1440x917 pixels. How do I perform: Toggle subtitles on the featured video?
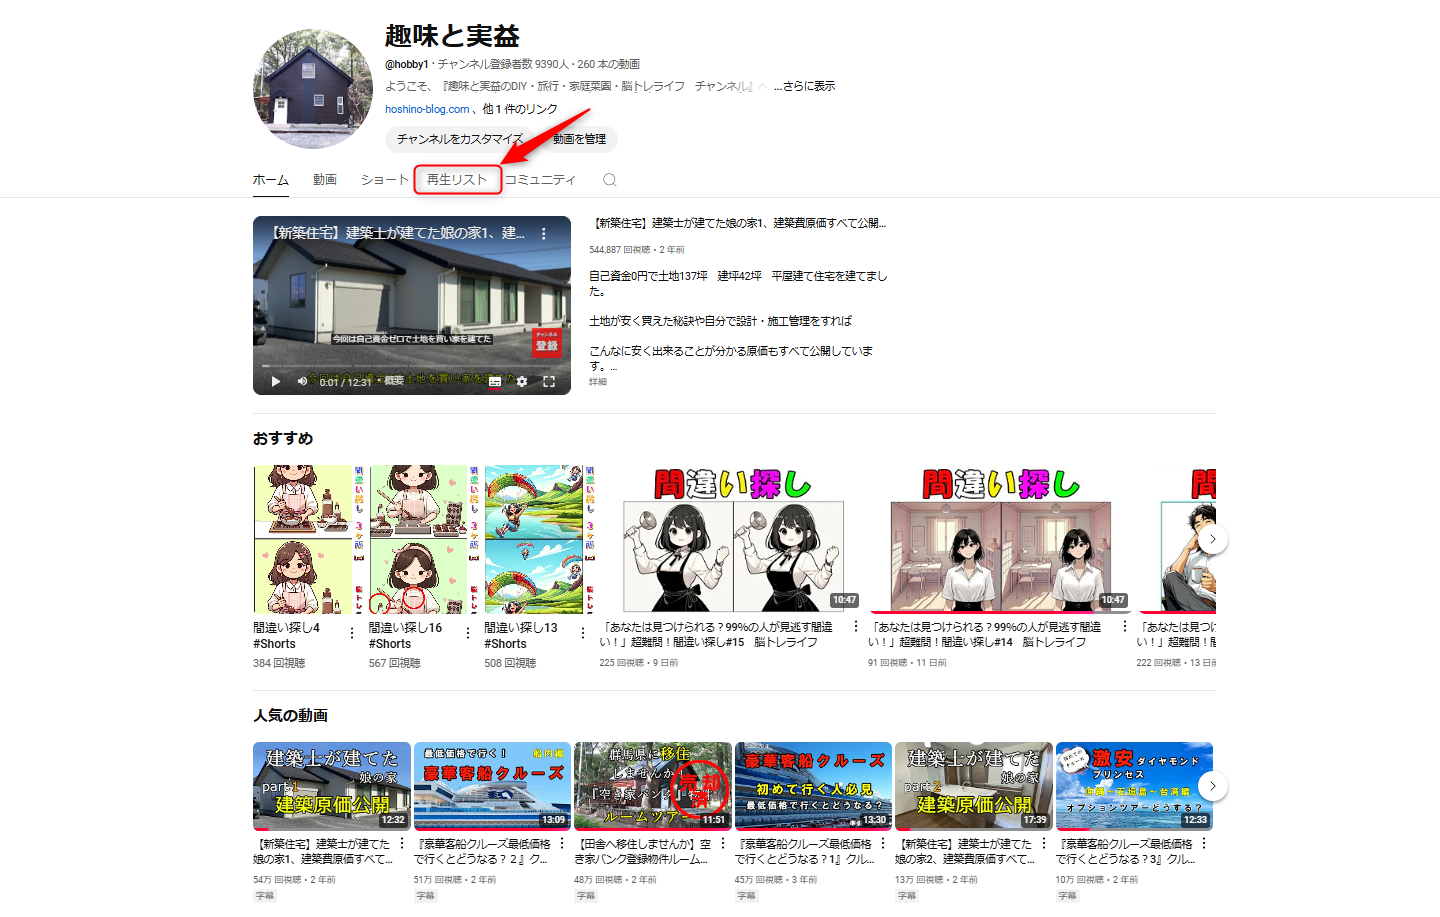click(x=495, y=382)
